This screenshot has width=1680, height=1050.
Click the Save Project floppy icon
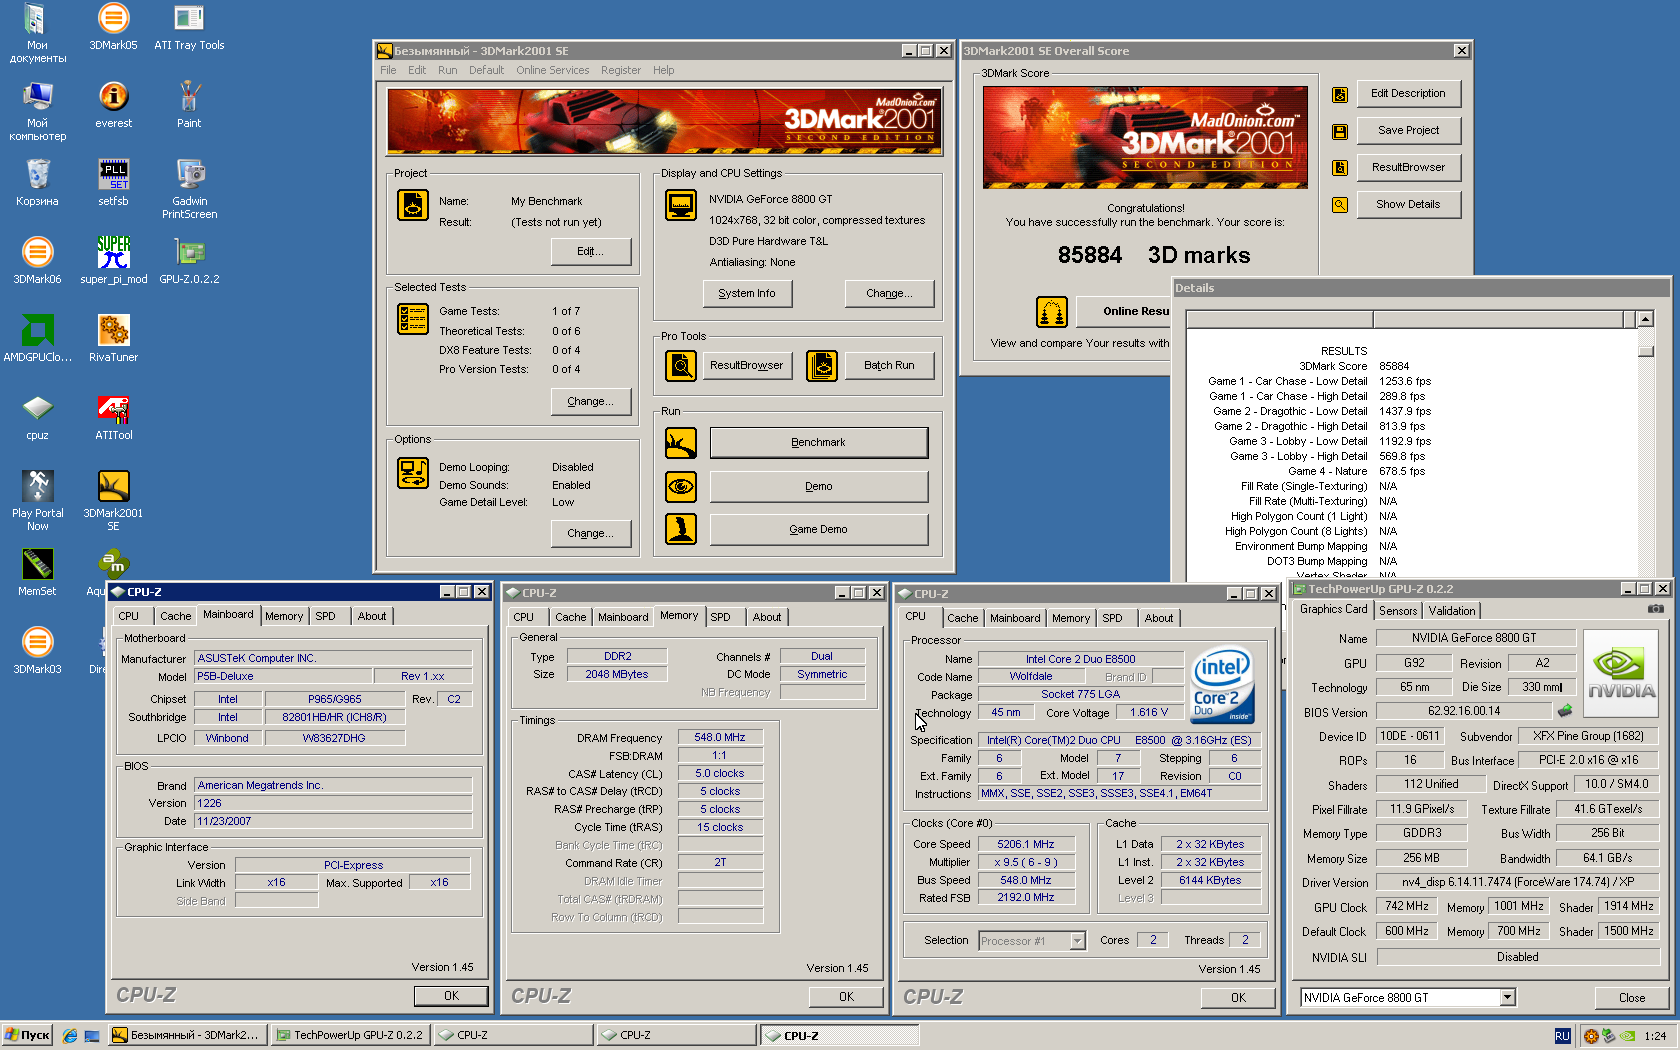(x=1339, y=131)
